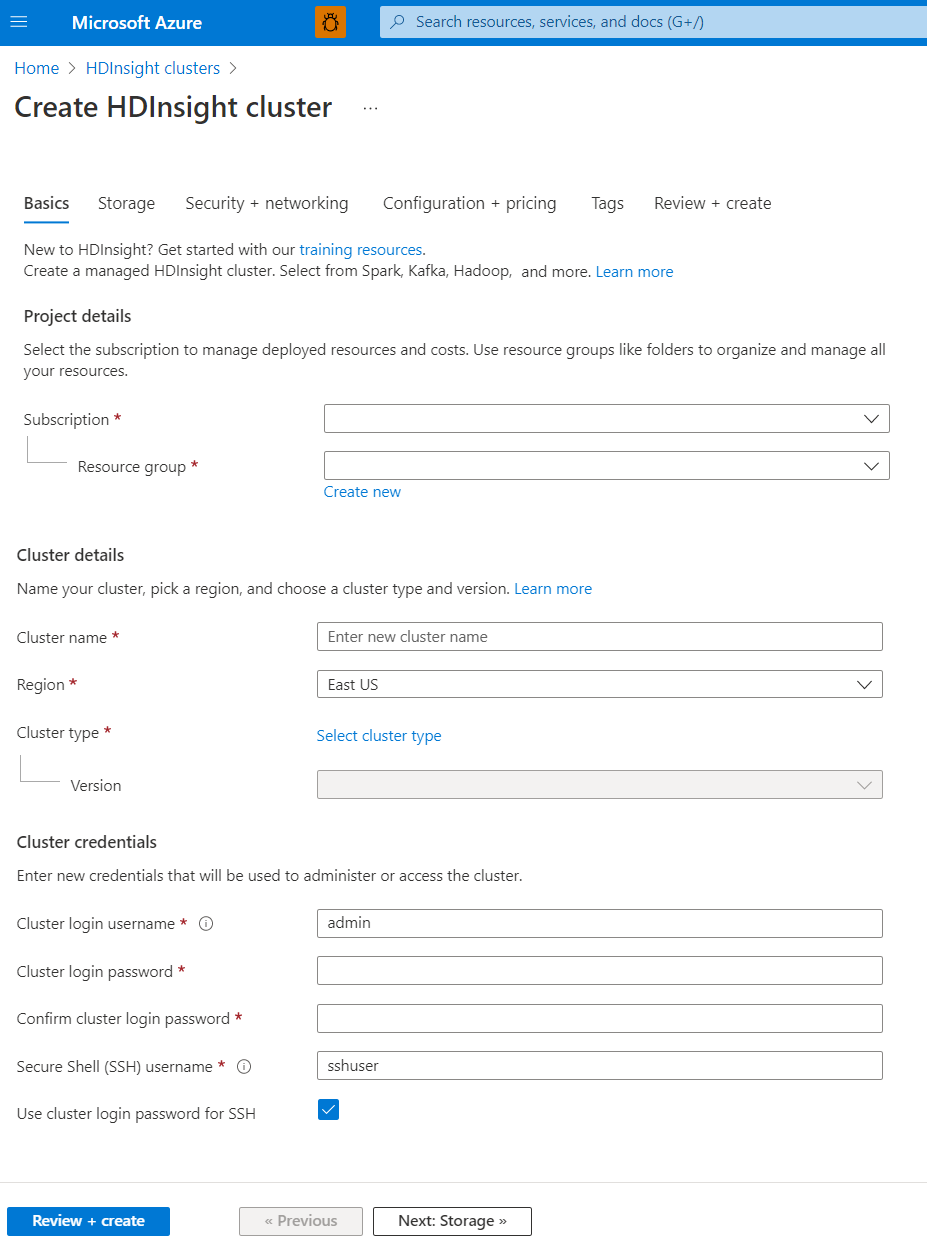Click the Review + create button
927x1243 pixels.
click(87, 1221)
